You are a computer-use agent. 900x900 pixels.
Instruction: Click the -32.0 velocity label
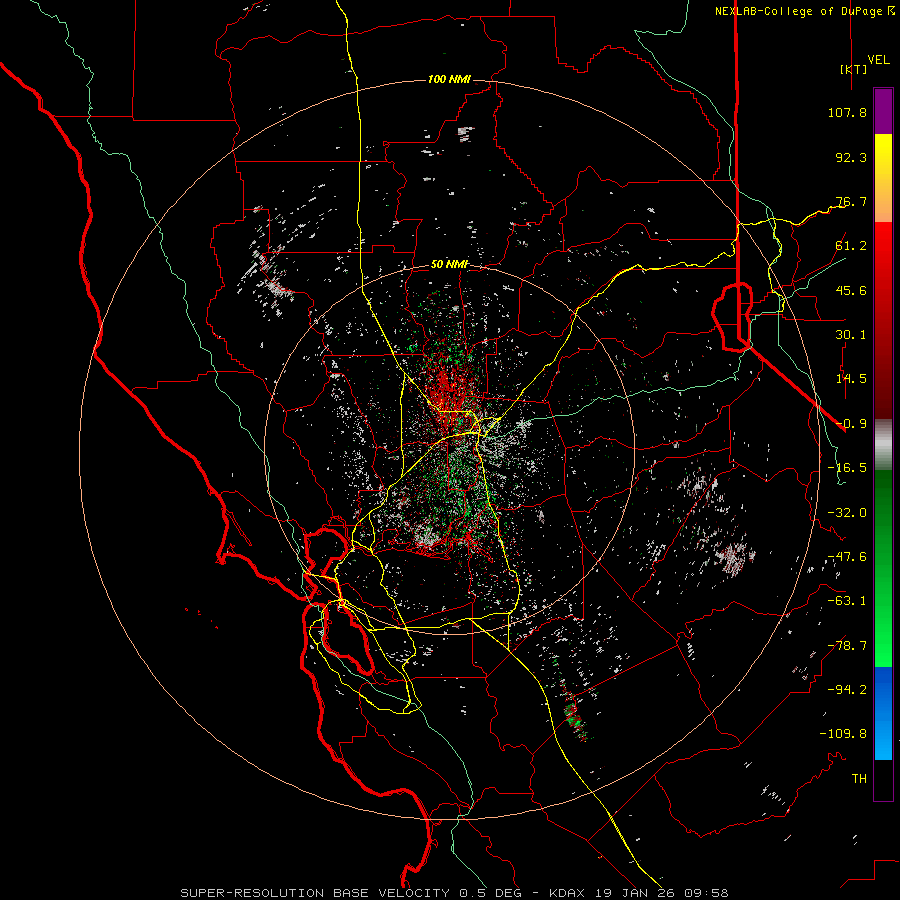[847, 513]
